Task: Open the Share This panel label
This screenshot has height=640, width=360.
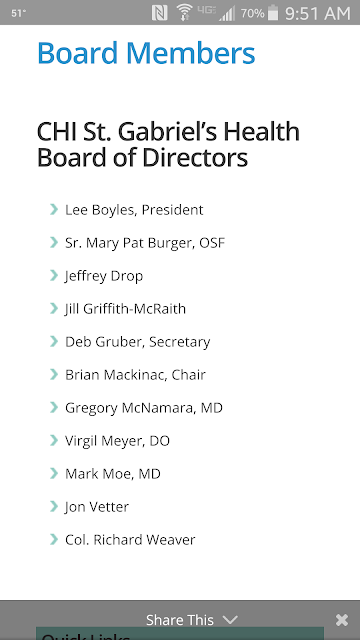Action: point(180,620)
